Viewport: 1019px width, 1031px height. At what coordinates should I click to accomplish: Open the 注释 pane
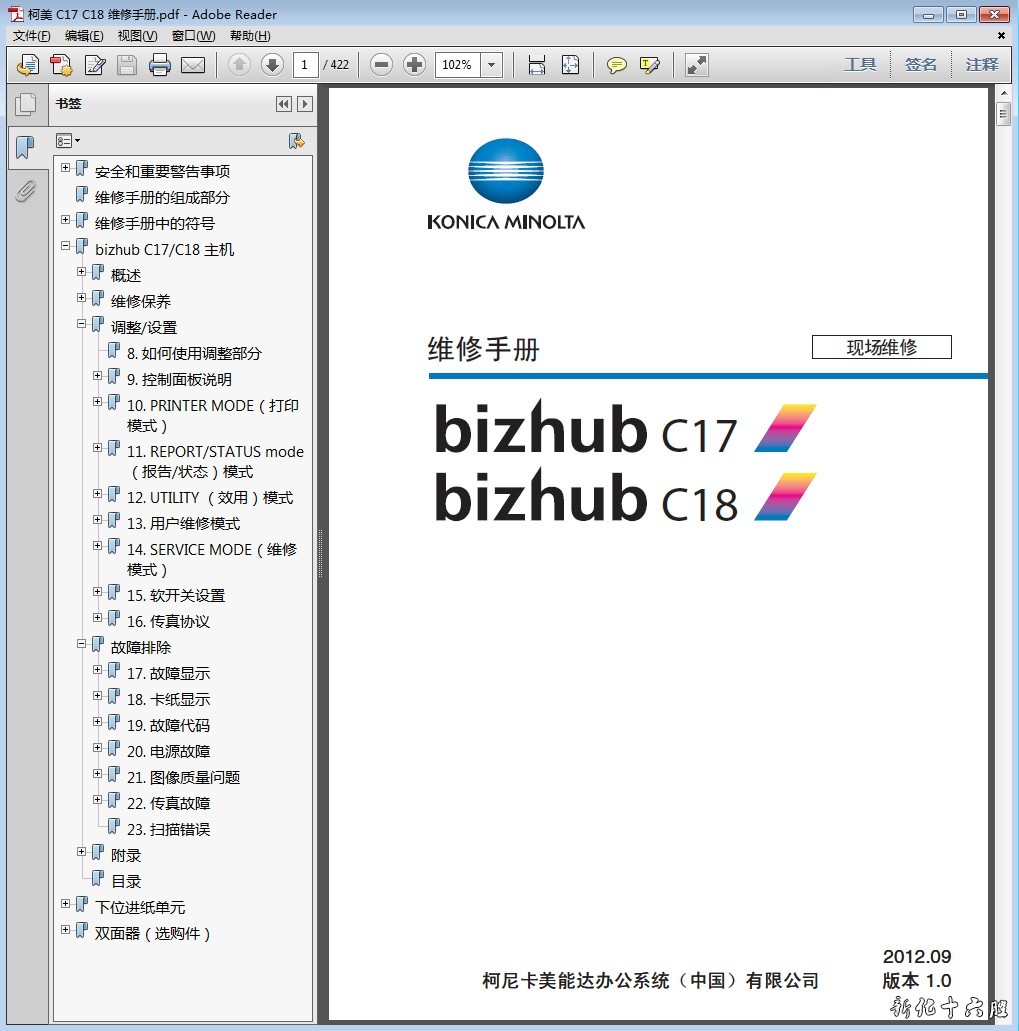[981, 65]
